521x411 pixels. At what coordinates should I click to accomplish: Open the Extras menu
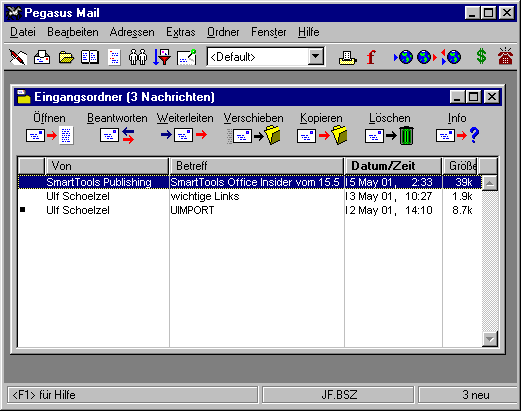(x=181, y=32)
